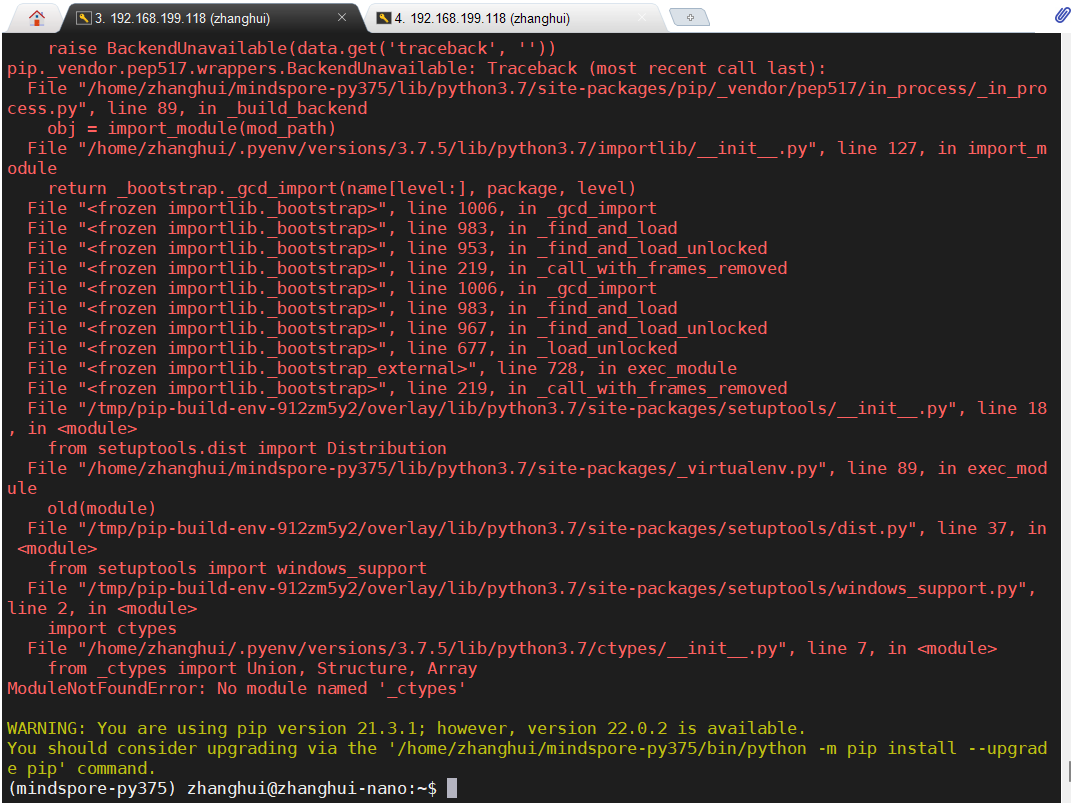
Task: Click the 'old(module)' line
Action: coord(102,508)
